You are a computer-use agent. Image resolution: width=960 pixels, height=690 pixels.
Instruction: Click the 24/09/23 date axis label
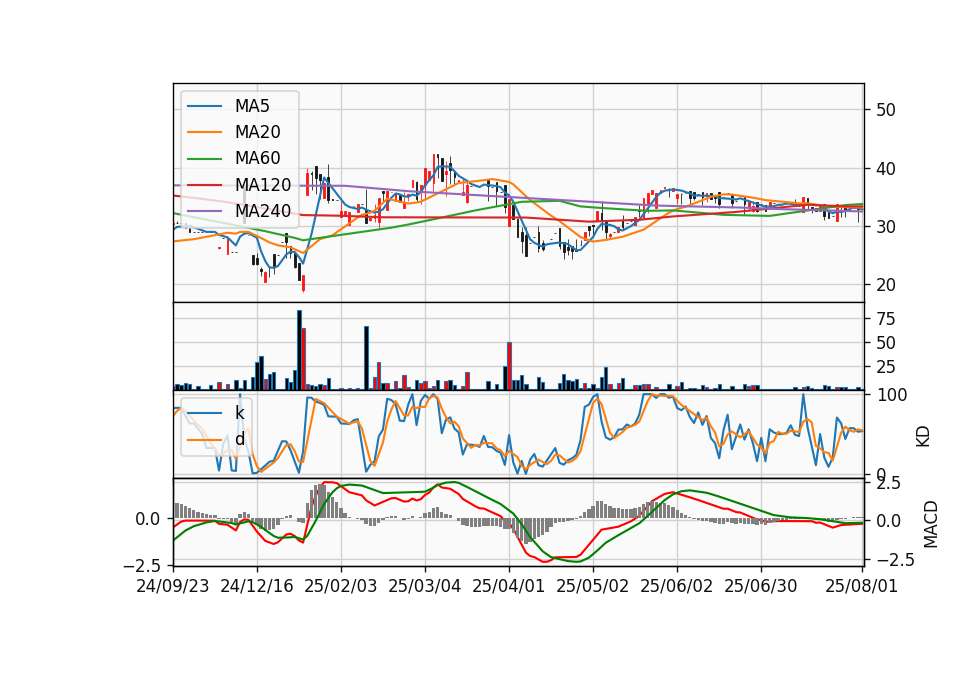point(173,586)
